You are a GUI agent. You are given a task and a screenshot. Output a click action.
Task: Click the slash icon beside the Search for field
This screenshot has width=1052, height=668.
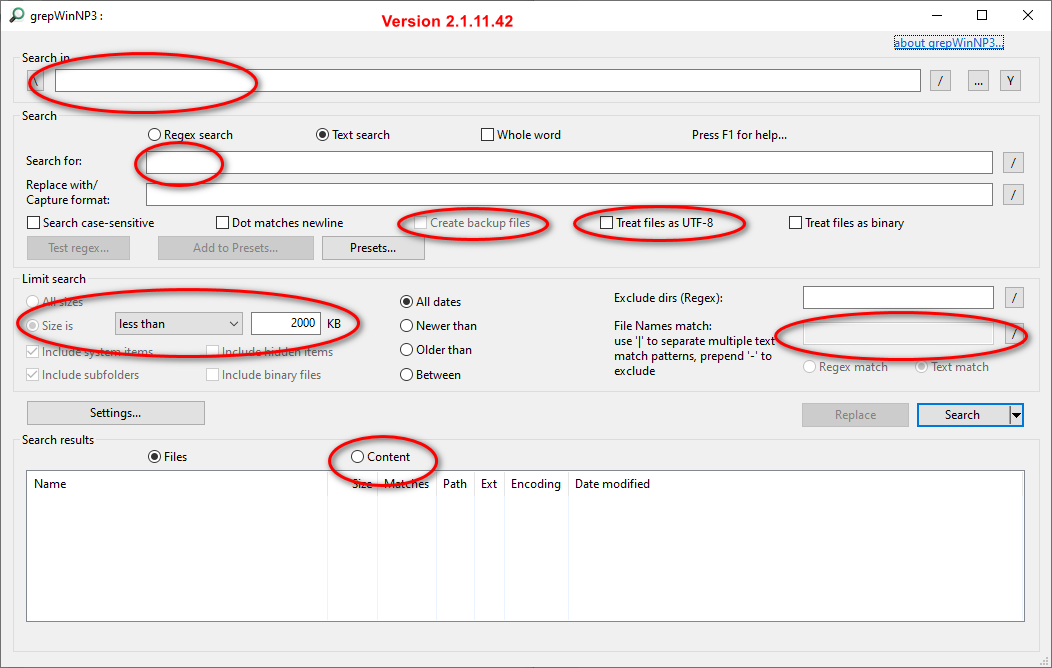pos(1013,161)
